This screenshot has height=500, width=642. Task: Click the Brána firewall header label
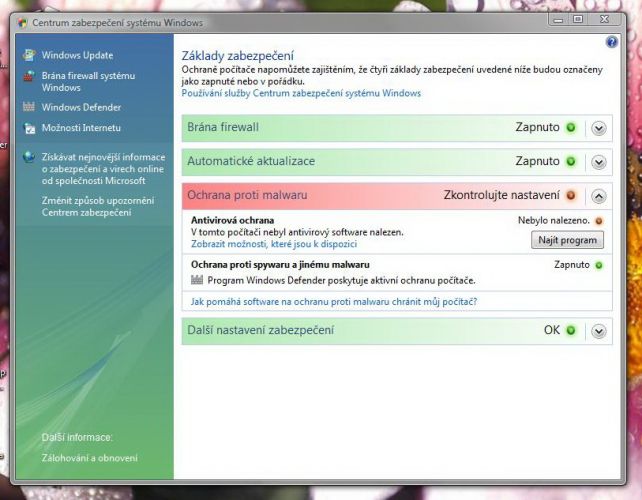point(223,127)
